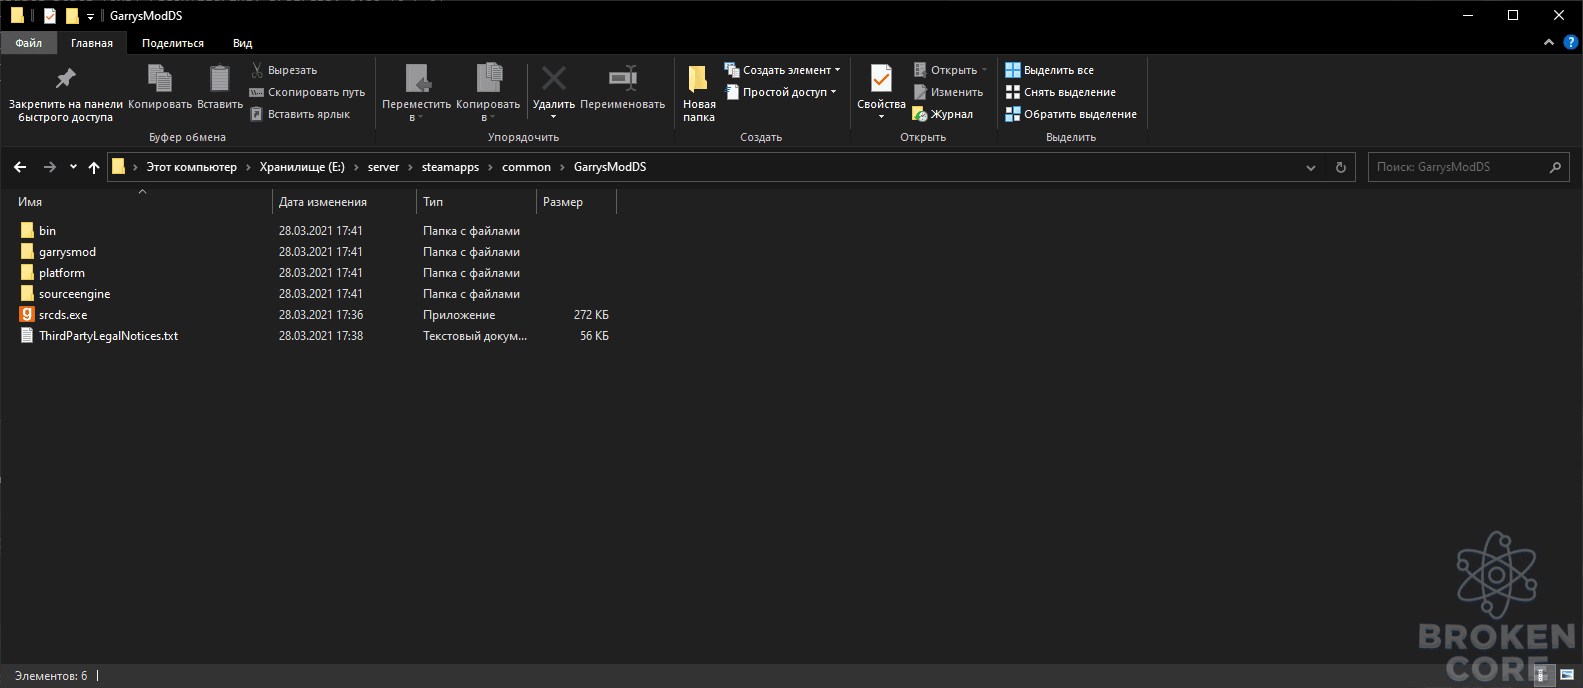Switch to Вид ribbon tab
The height and width of the screenshot is (688, 1583).
pos(242,43)
